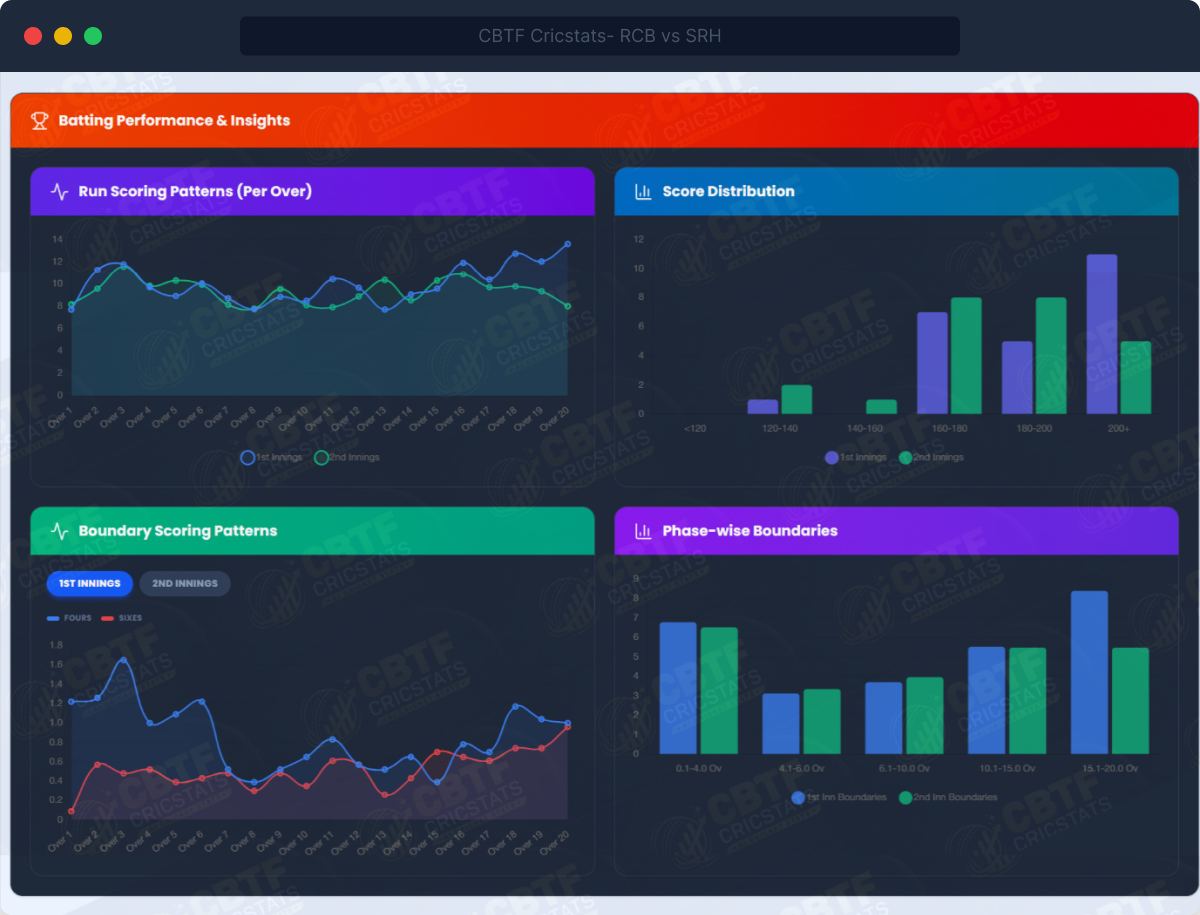The width and height of the screenshot is (1200, 915).
Task: Click the SIXES legend label
Action: (130, 619)
